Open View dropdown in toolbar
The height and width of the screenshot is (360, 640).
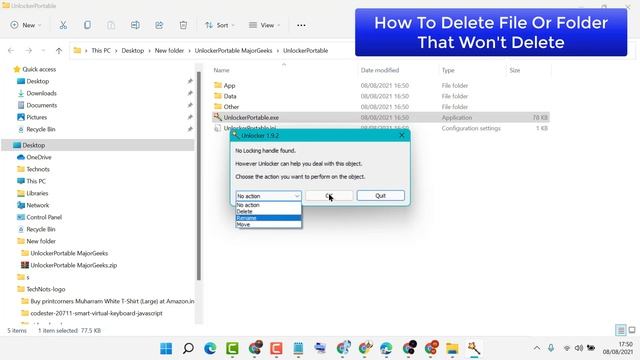(264, 25)
